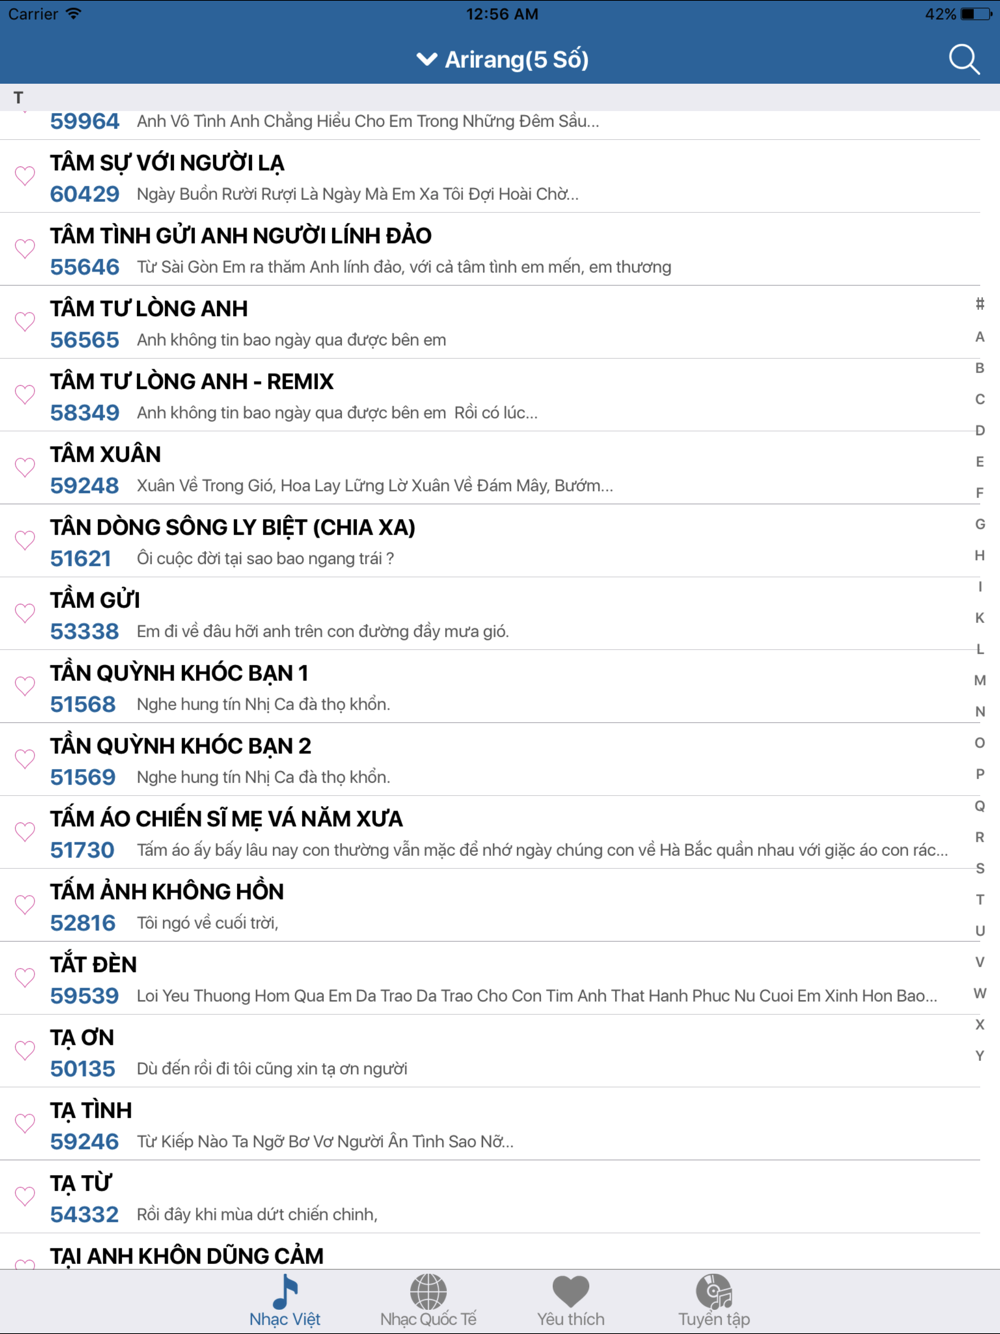Tap the 12:56 AM clock
1000x1334 pixels.
tap(502, 14)
